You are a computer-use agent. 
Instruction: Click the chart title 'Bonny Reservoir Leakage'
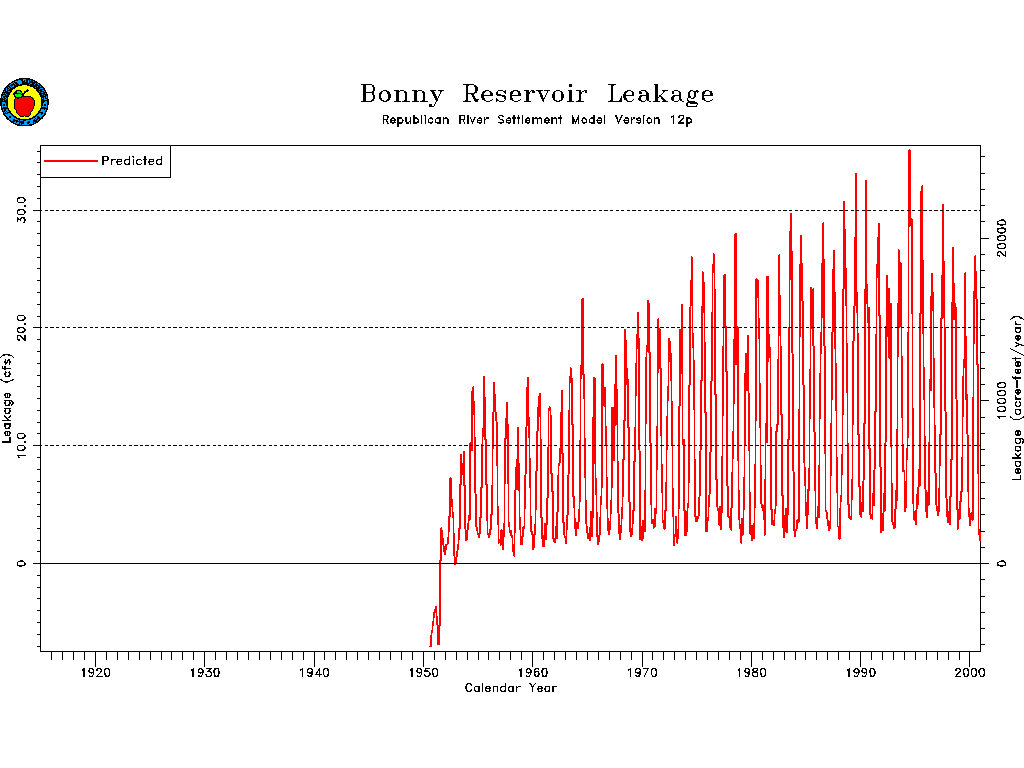[x=537, y=94]
